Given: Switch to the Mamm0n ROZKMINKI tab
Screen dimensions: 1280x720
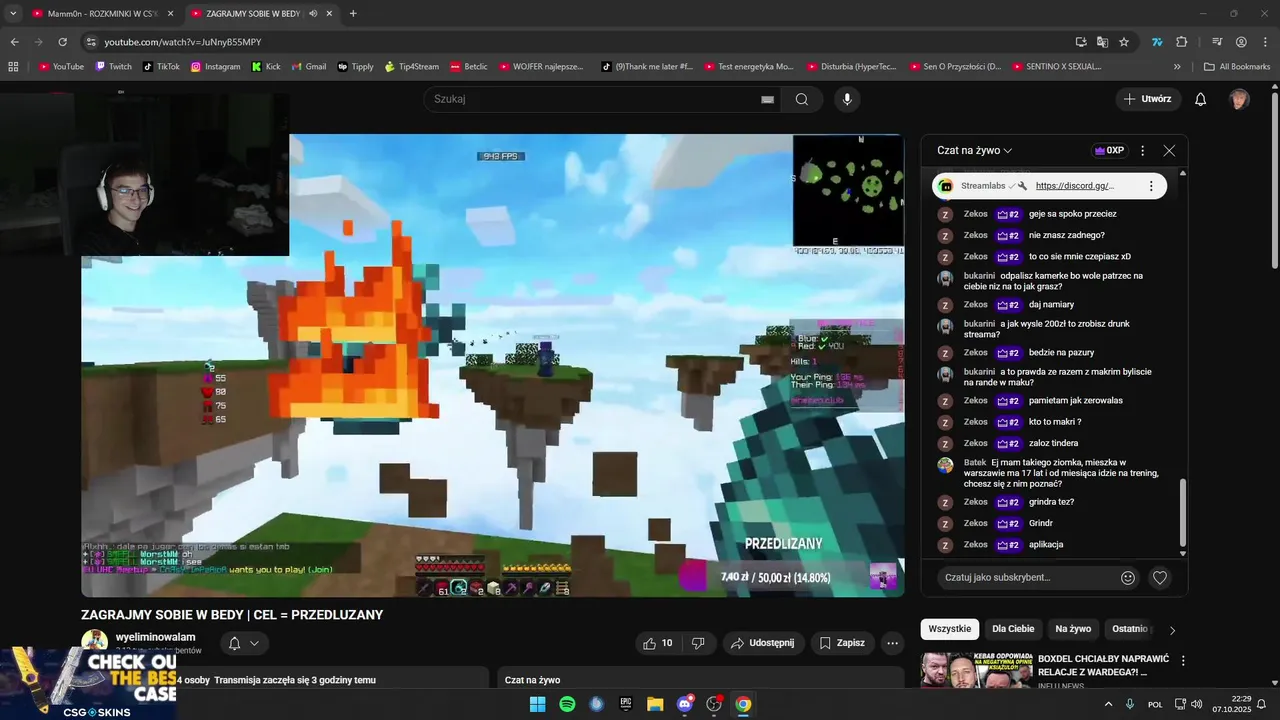Looking at the screenshot, I should pyautogui.click(x=102, y=14).
